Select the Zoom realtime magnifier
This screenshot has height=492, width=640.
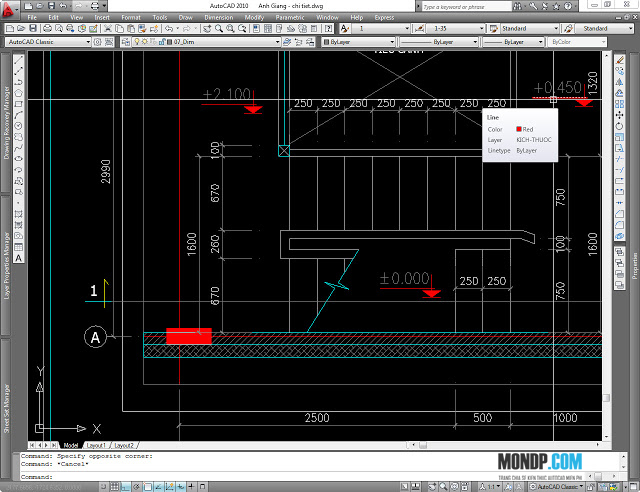point(219,29)
